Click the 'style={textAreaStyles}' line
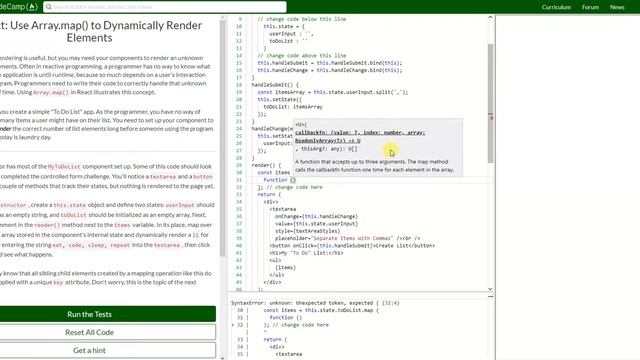Screen dimensions: 640x360 [x=307, y=231]
